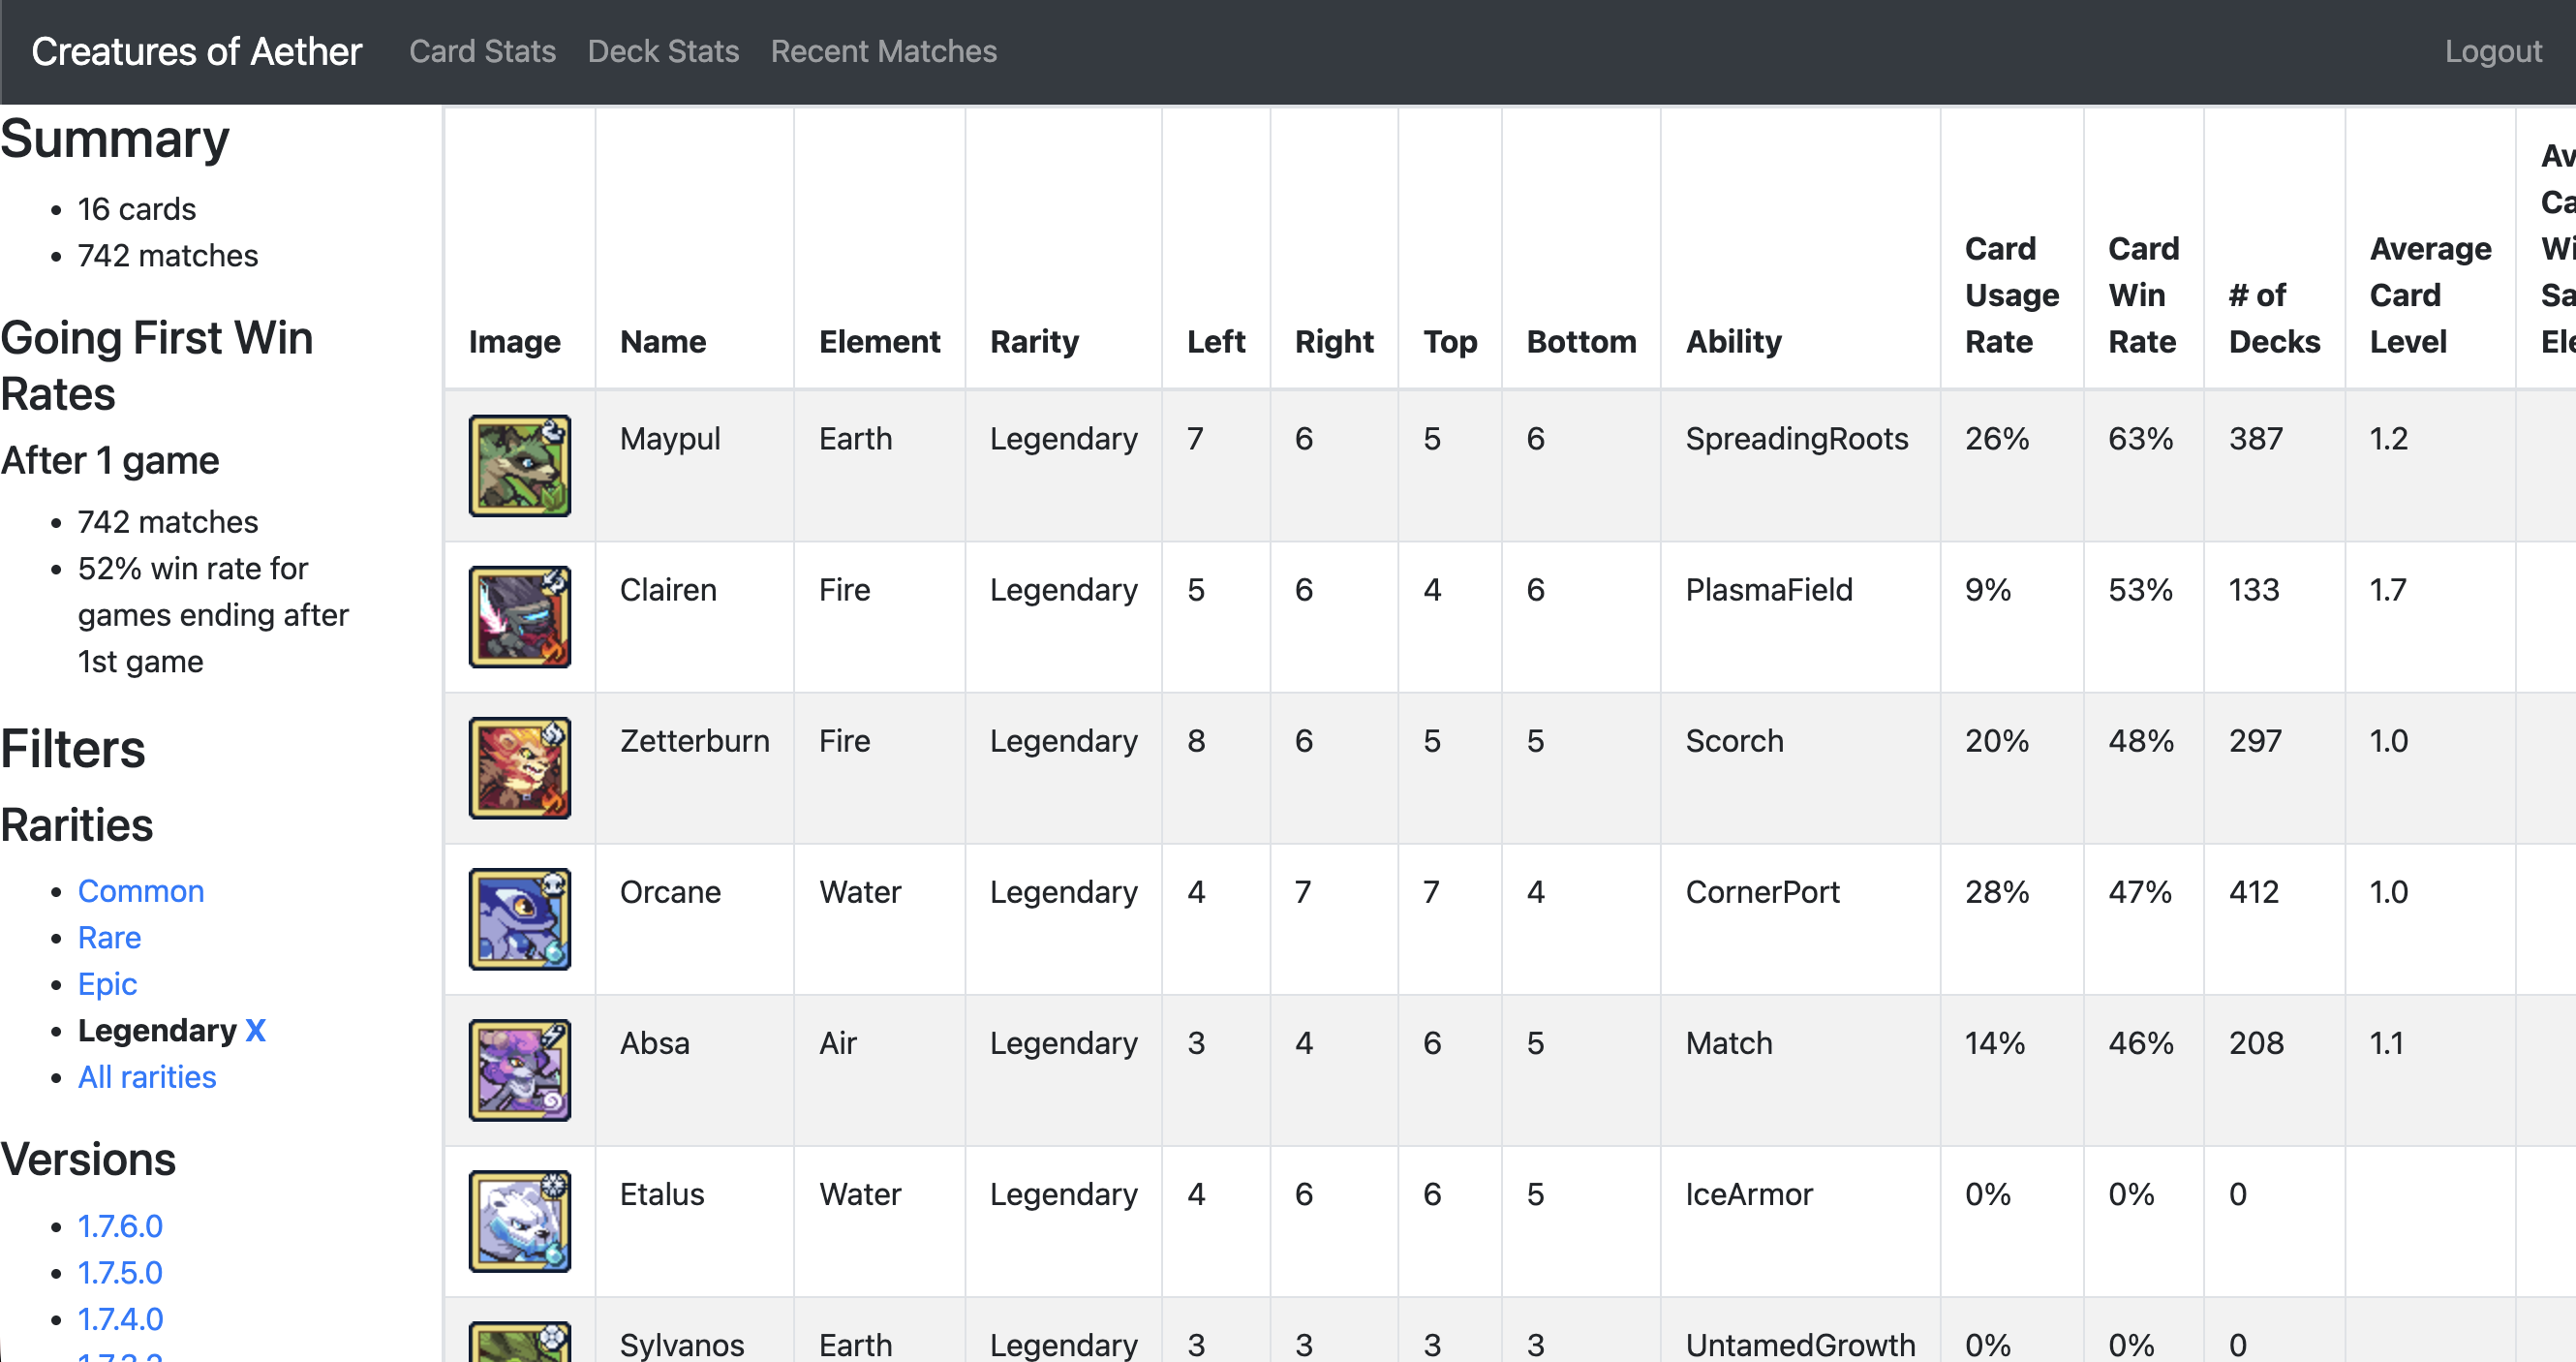Click the Card Win Rate column header
The width and height of the screenshot is (2576, 1362).
tap(2142, 295)
